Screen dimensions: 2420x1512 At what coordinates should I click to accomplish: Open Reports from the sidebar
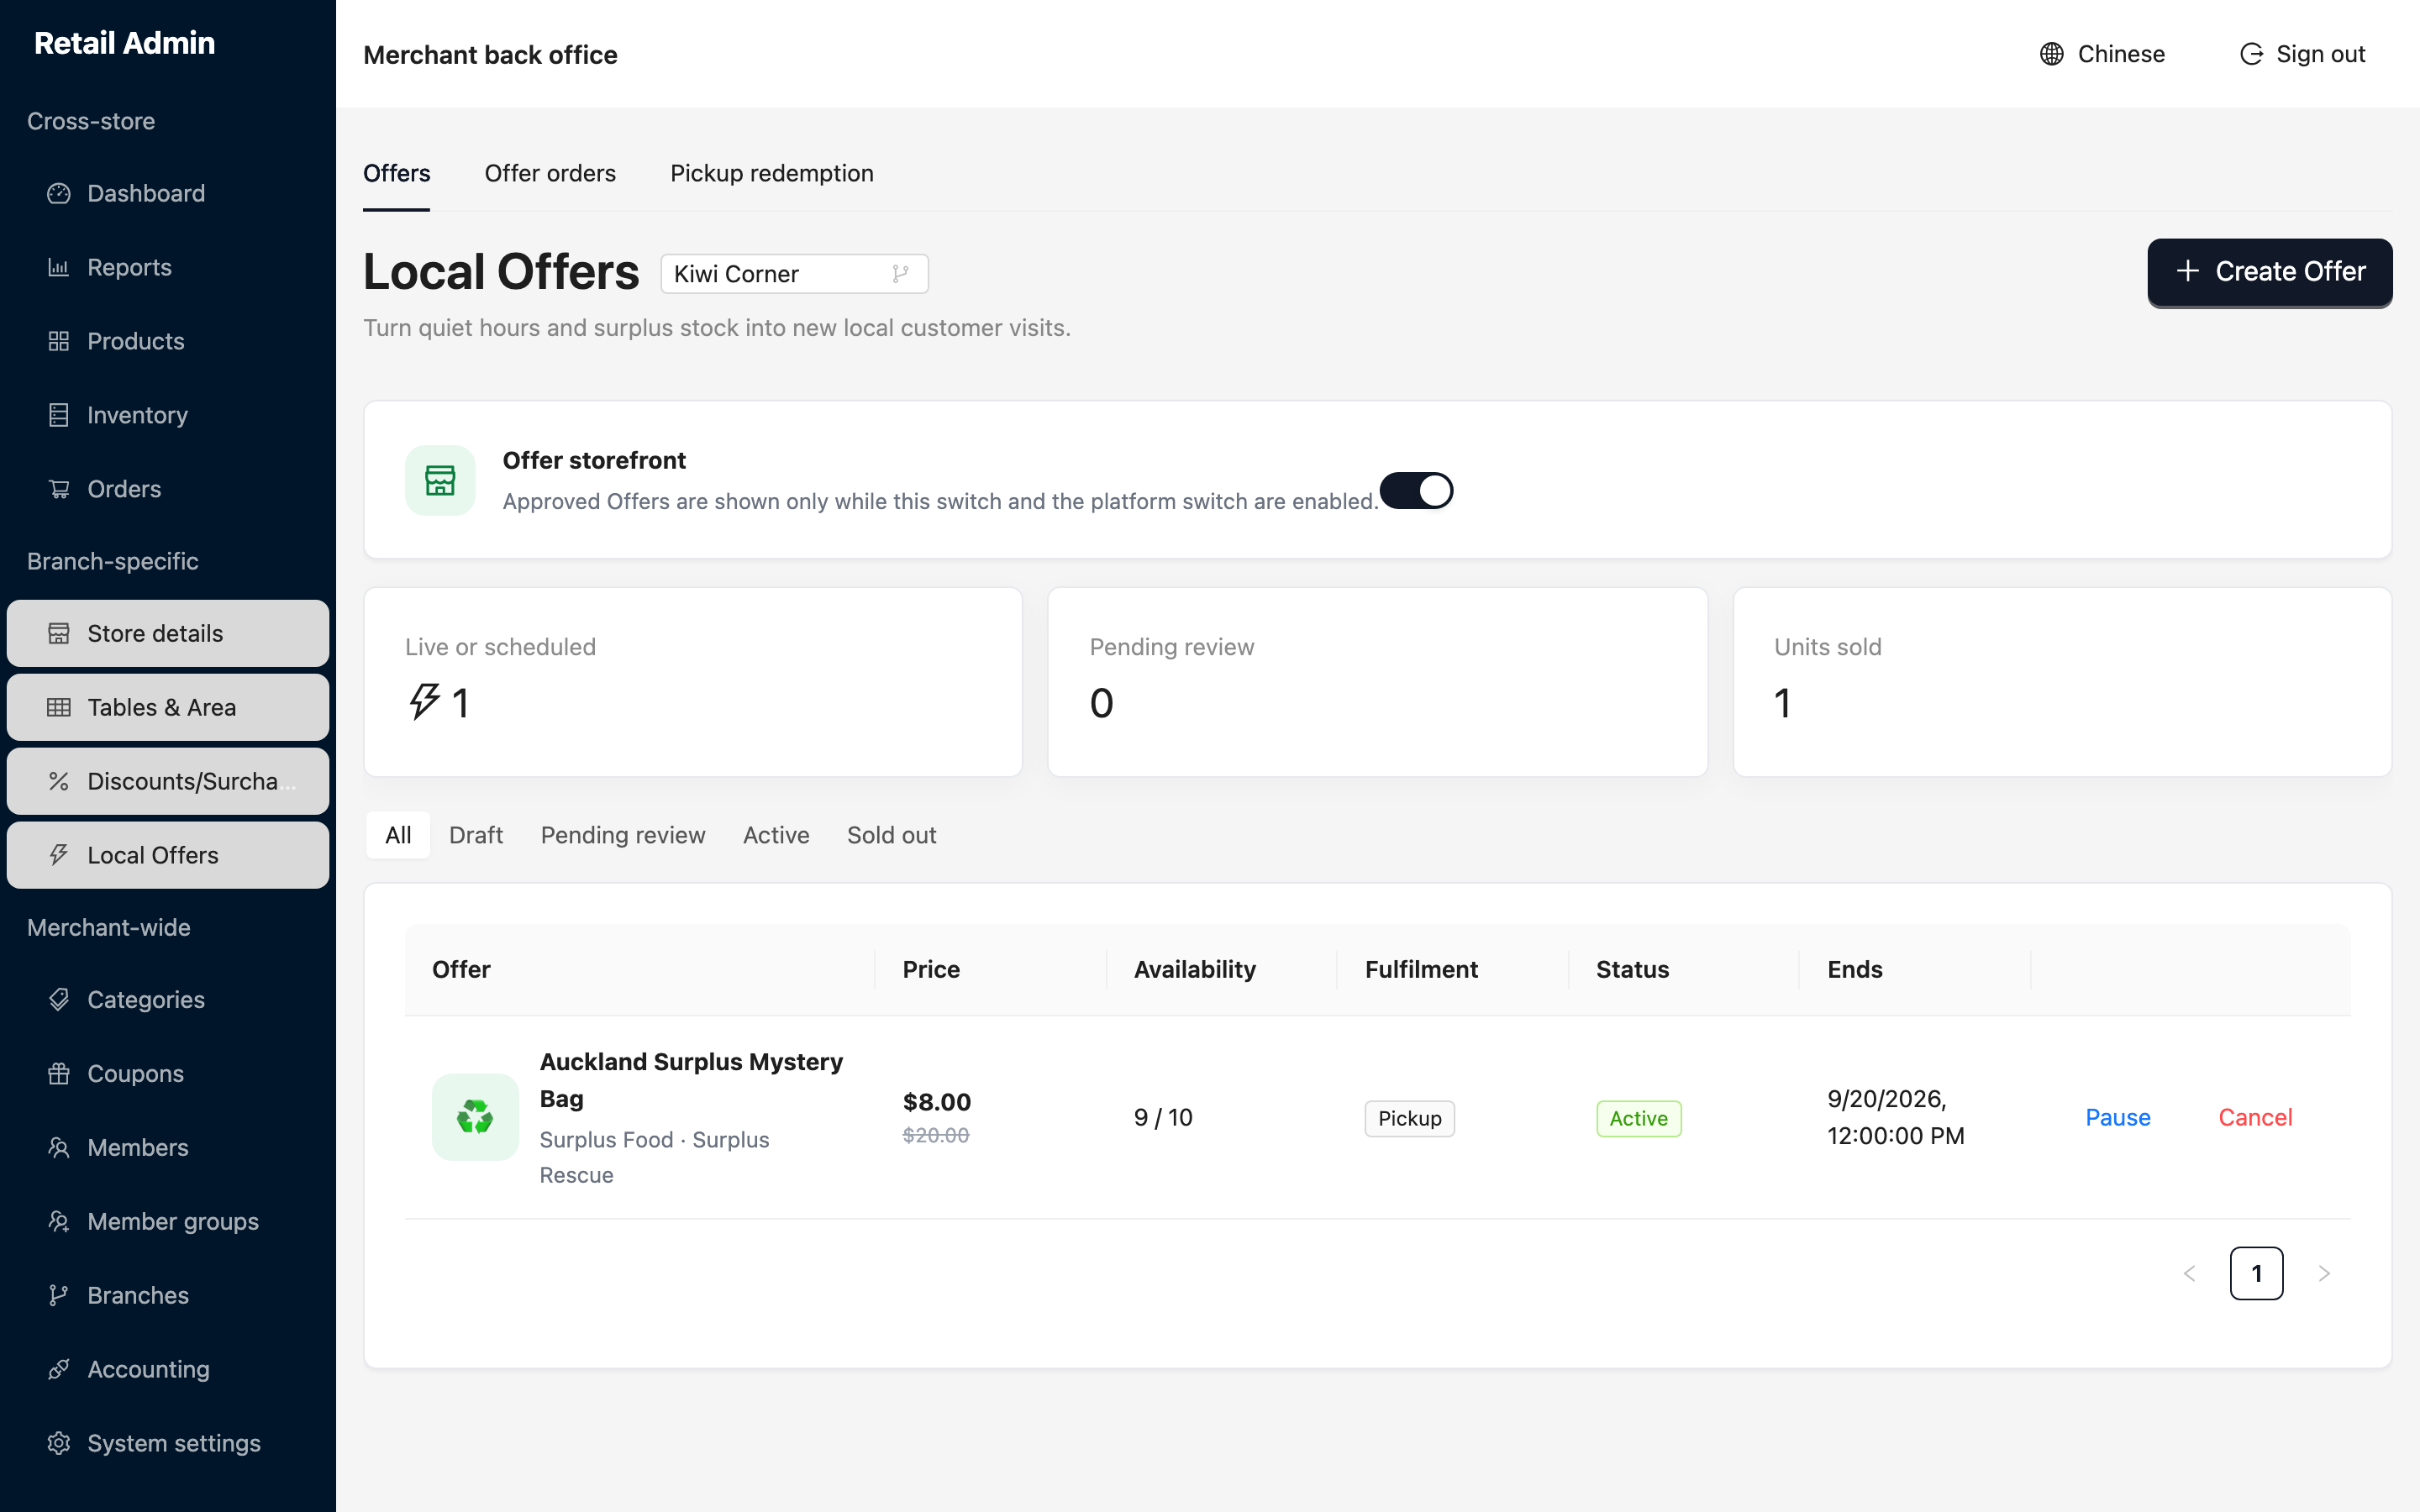click(x=168, y=267)
